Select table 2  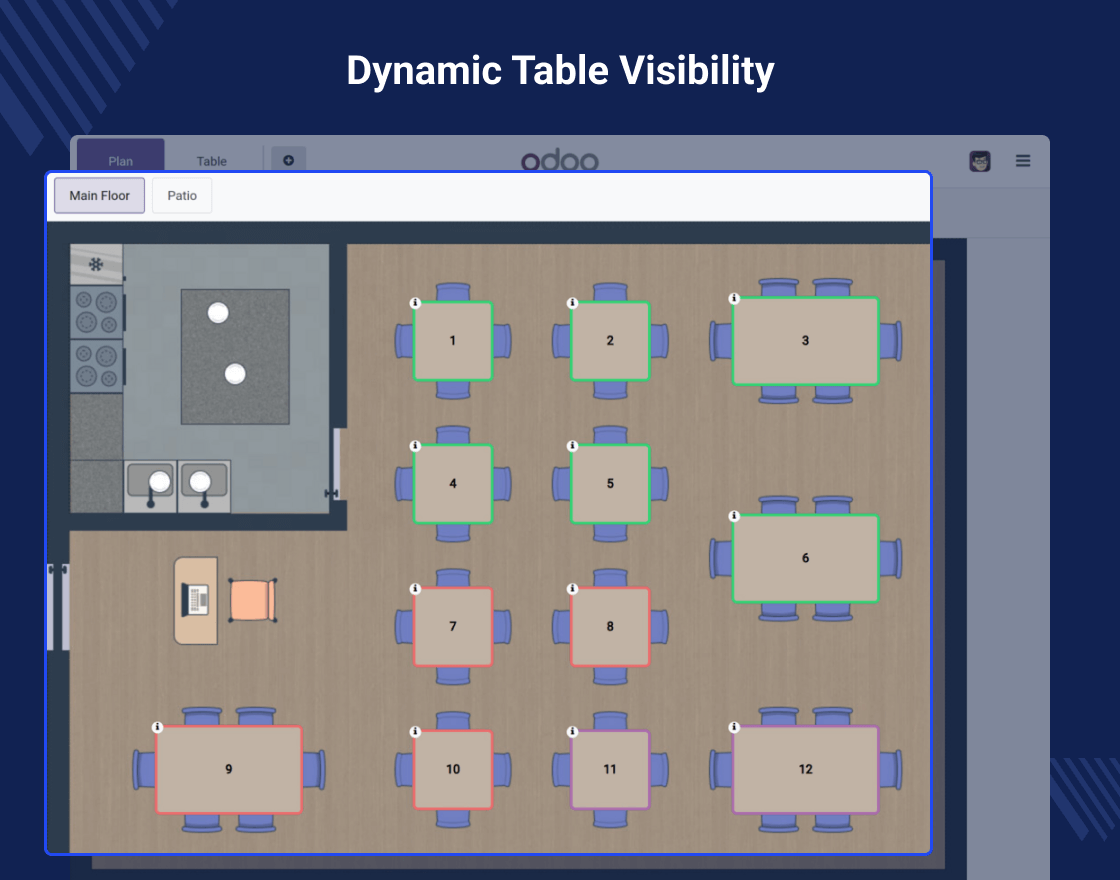pyautogui.click(x=610, y=341)
